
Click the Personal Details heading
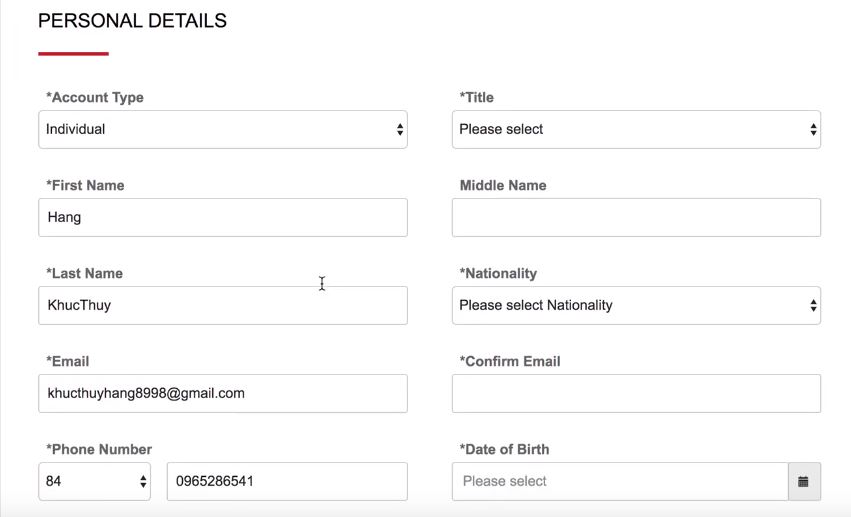click(x=132, y=21)
